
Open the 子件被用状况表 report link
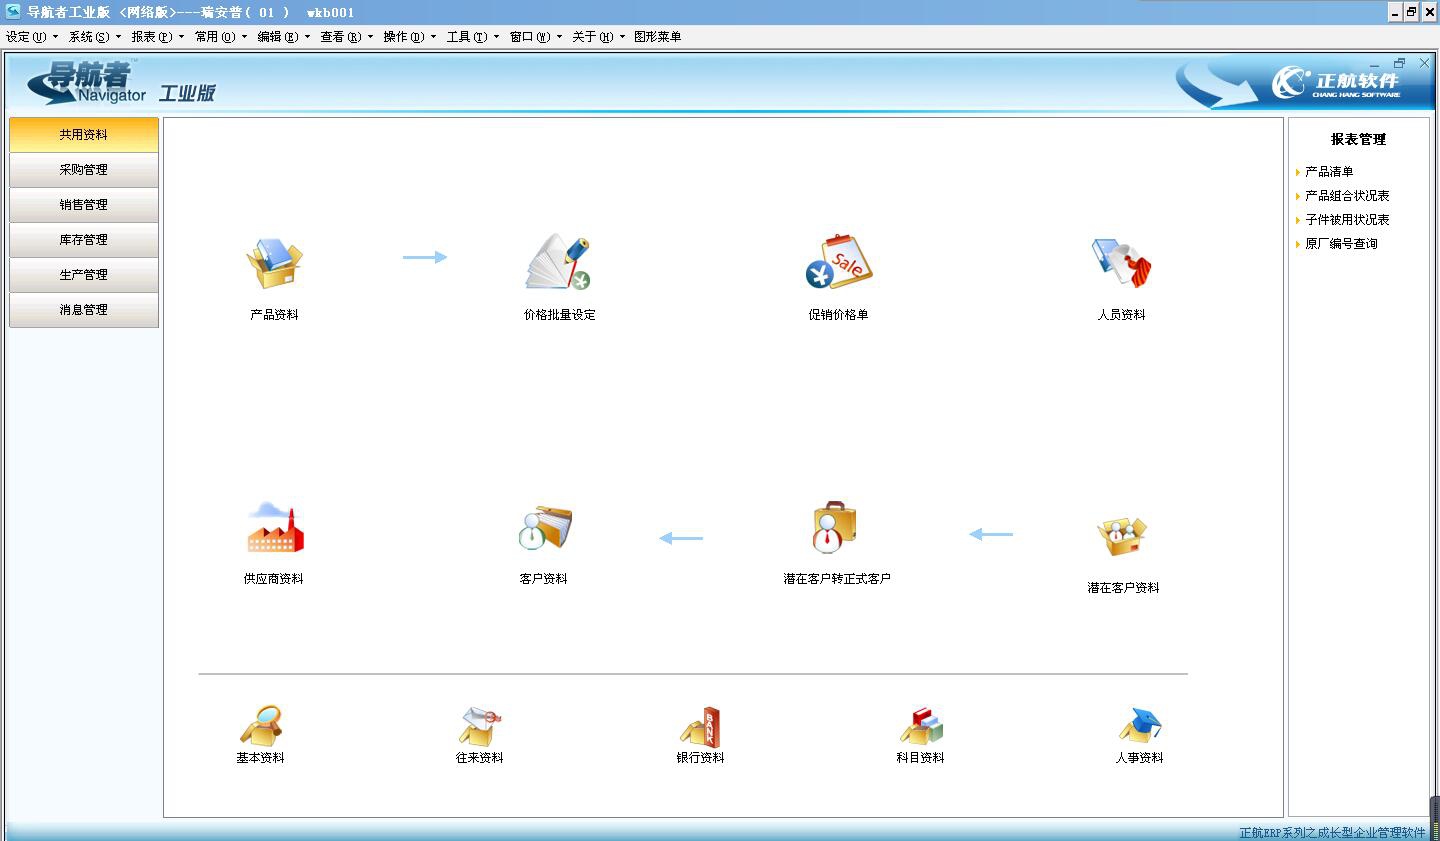(1347, 220)
